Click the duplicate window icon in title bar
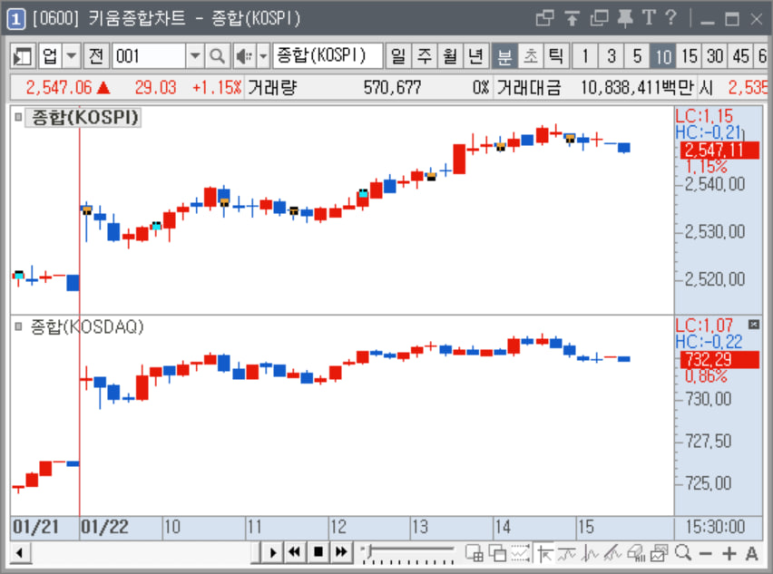Viewport: 773px width, 574px height. click(x=599, y=19)
